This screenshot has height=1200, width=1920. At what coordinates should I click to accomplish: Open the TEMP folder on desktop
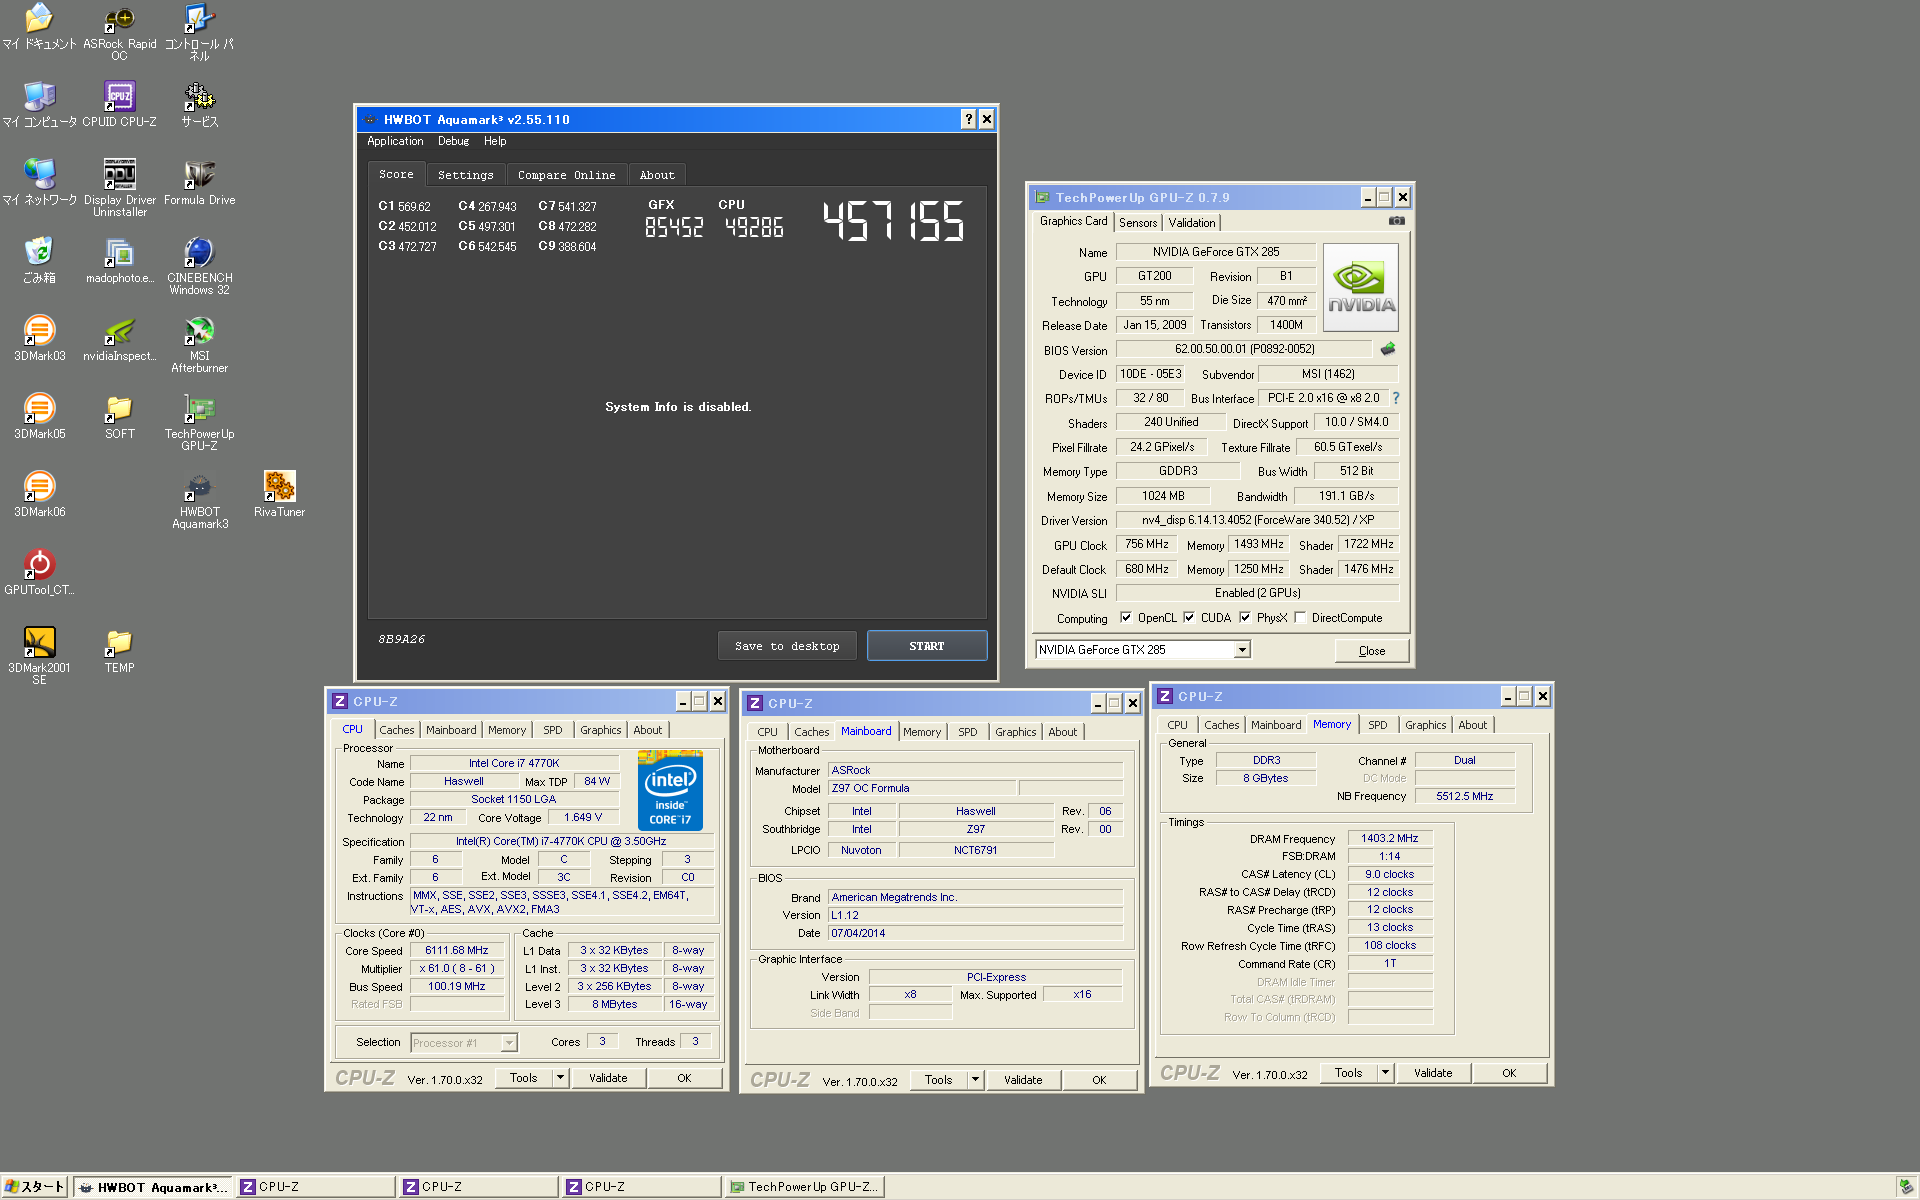tap(119, 650)
